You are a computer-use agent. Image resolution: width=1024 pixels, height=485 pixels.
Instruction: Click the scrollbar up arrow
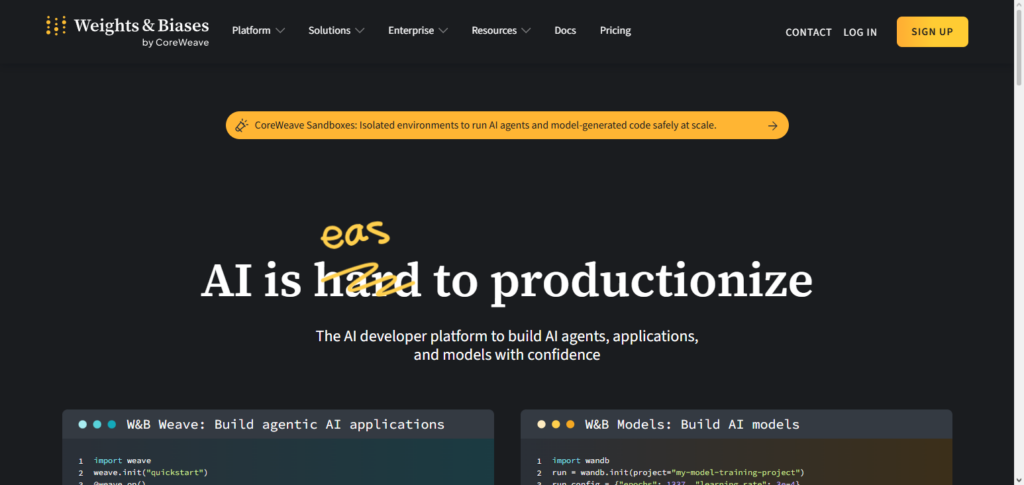[x=1018, y=5]
